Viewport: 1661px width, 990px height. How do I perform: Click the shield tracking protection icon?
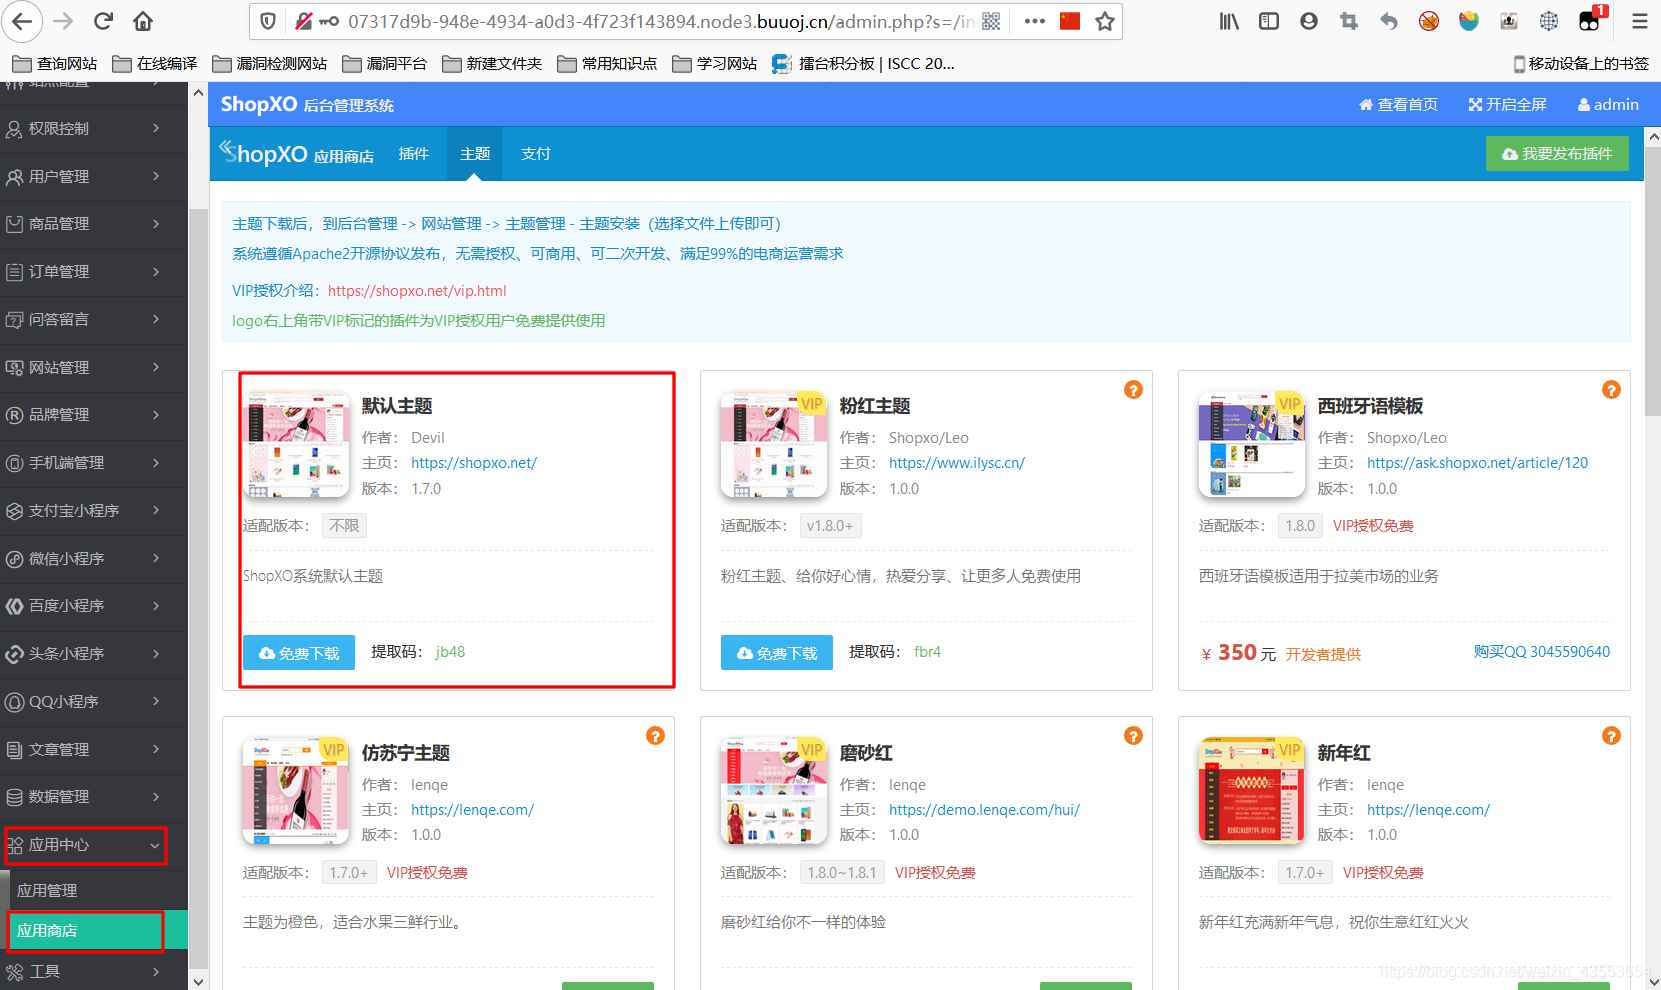(x=268, y=21)
